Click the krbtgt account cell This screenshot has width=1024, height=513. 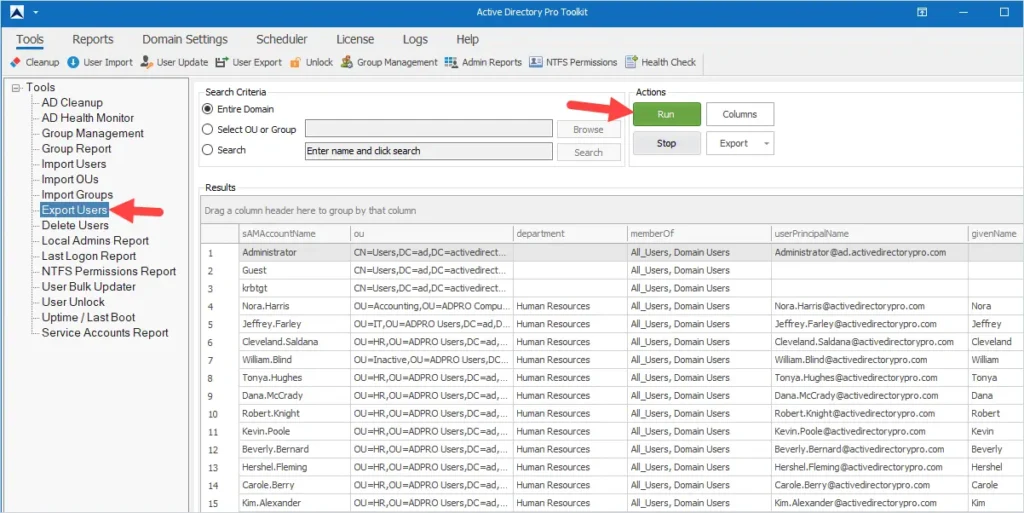(x=295, y=288)
